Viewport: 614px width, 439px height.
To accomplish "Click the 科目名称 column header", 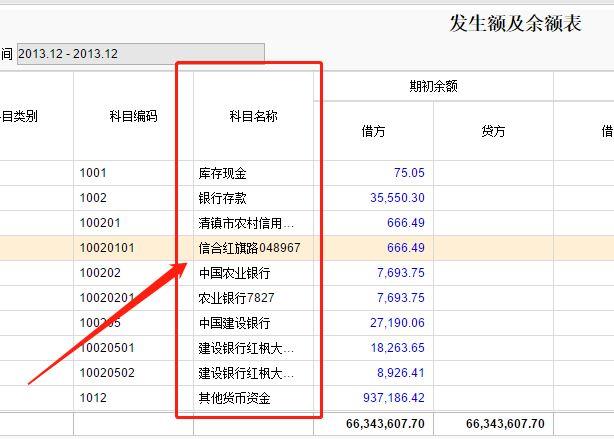I will [253, 116].
